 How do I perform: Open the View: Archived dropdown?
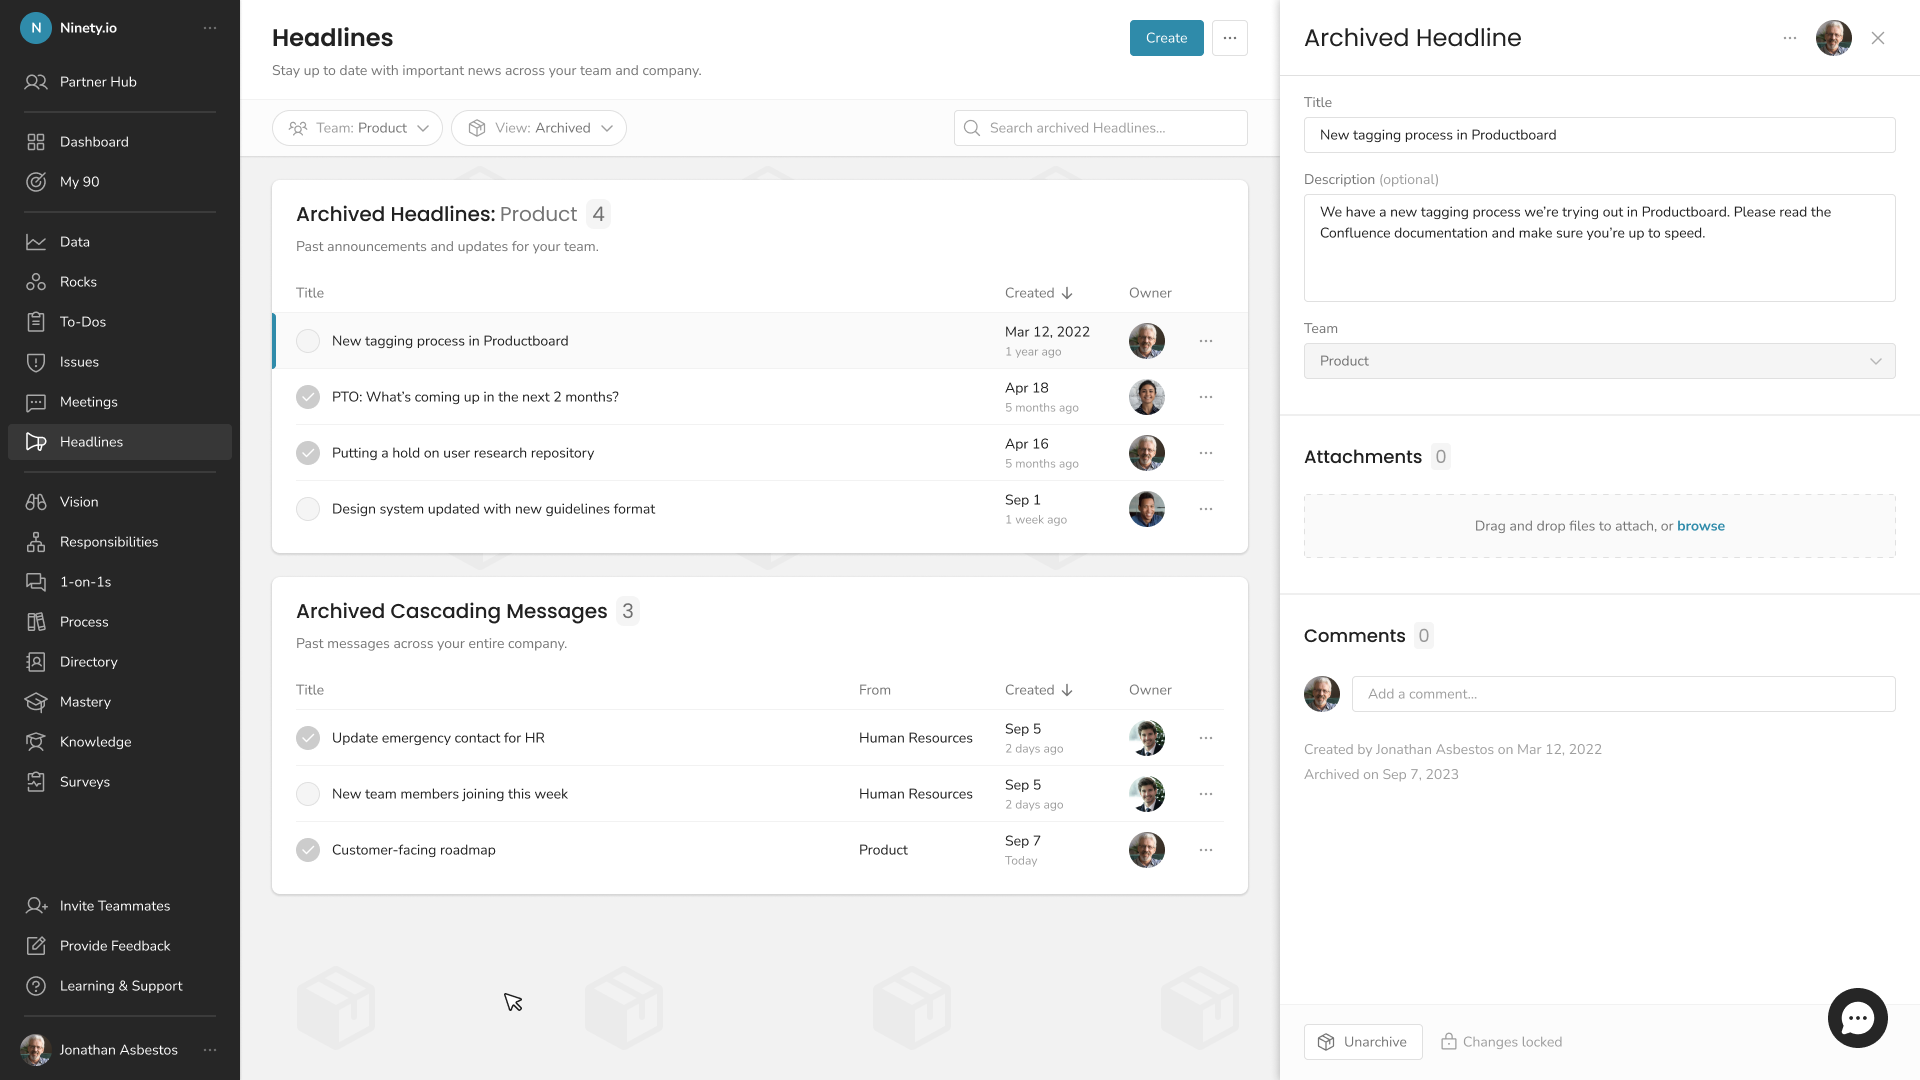point(539,128)
